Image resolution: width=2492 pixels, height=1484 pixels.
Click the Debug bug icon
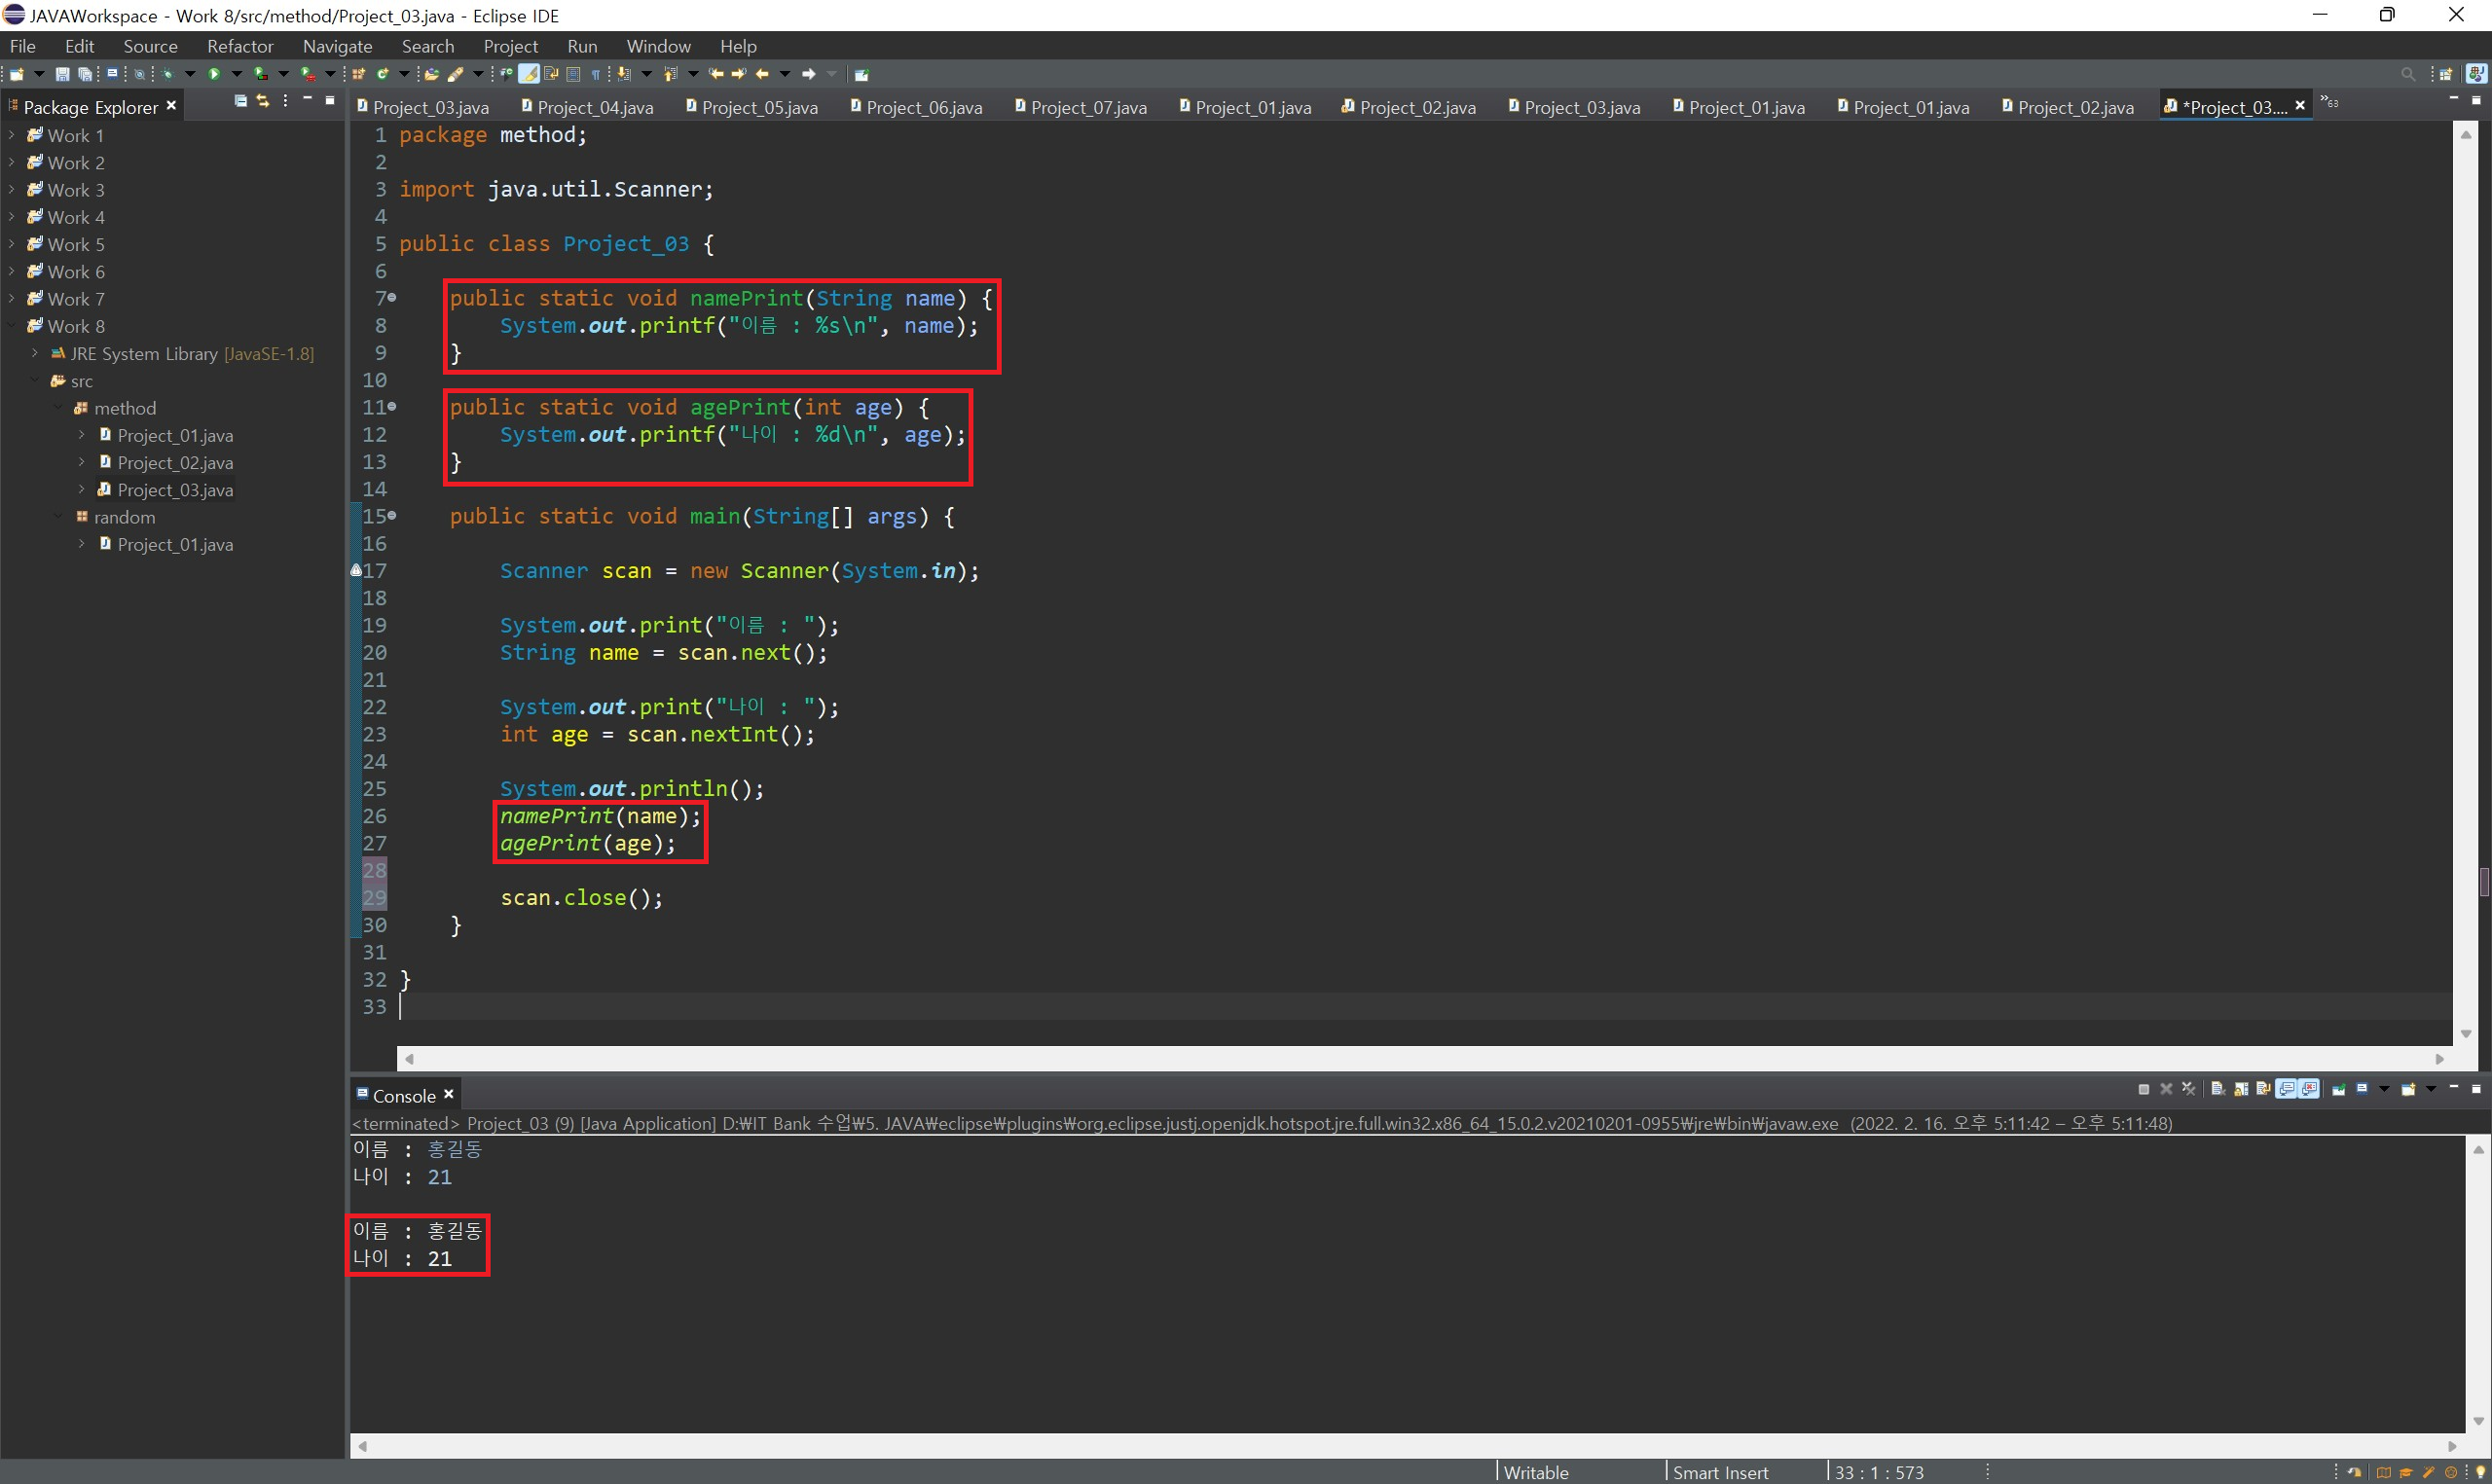[167, 74]
